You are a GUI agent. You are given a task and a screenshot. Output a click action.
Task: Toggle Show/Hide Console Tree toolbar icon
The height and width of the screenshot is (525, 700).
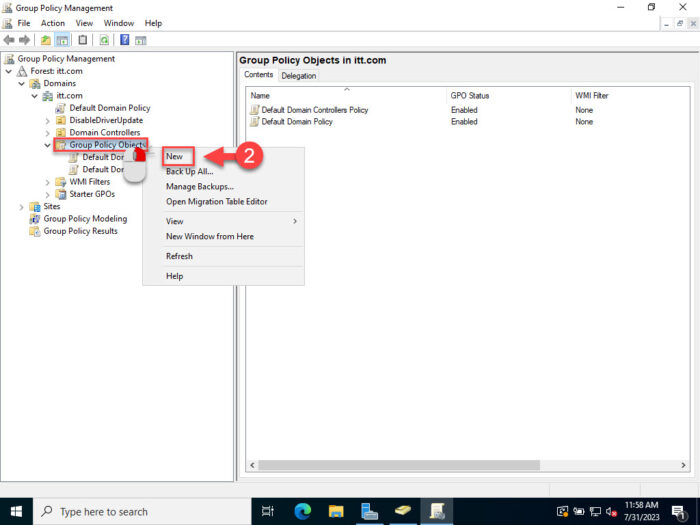tap(62, 40)
